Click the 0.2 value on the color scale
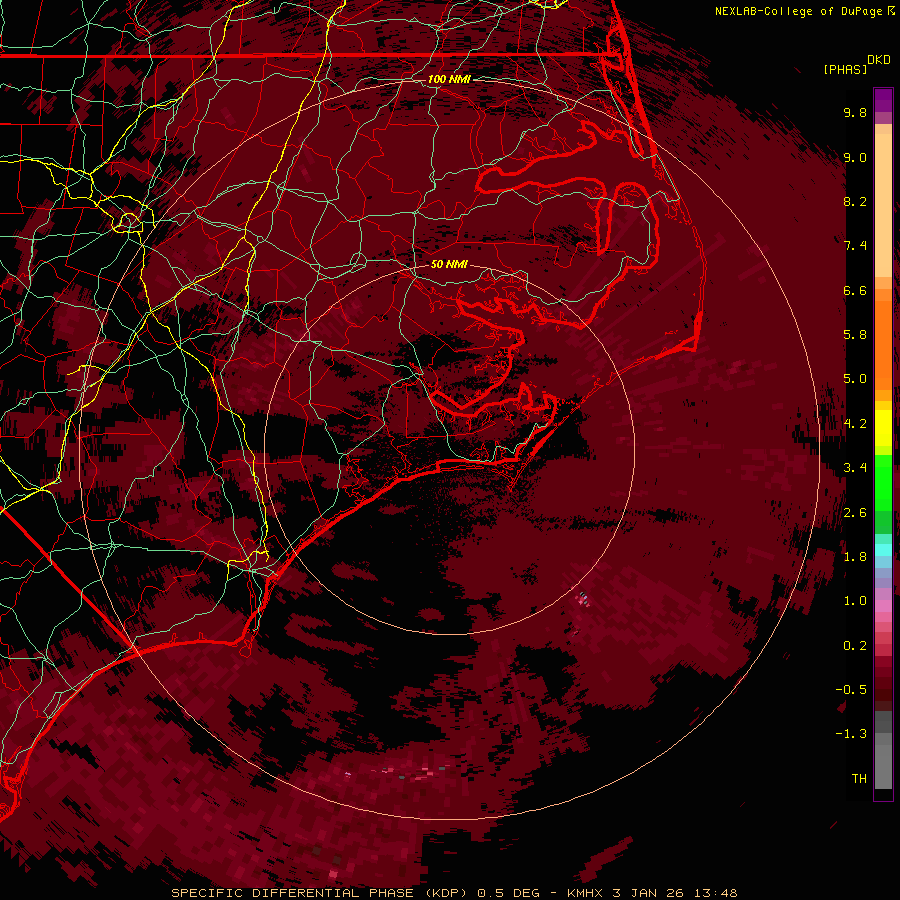This screenshot has height=900, width=900. [855, 646]
